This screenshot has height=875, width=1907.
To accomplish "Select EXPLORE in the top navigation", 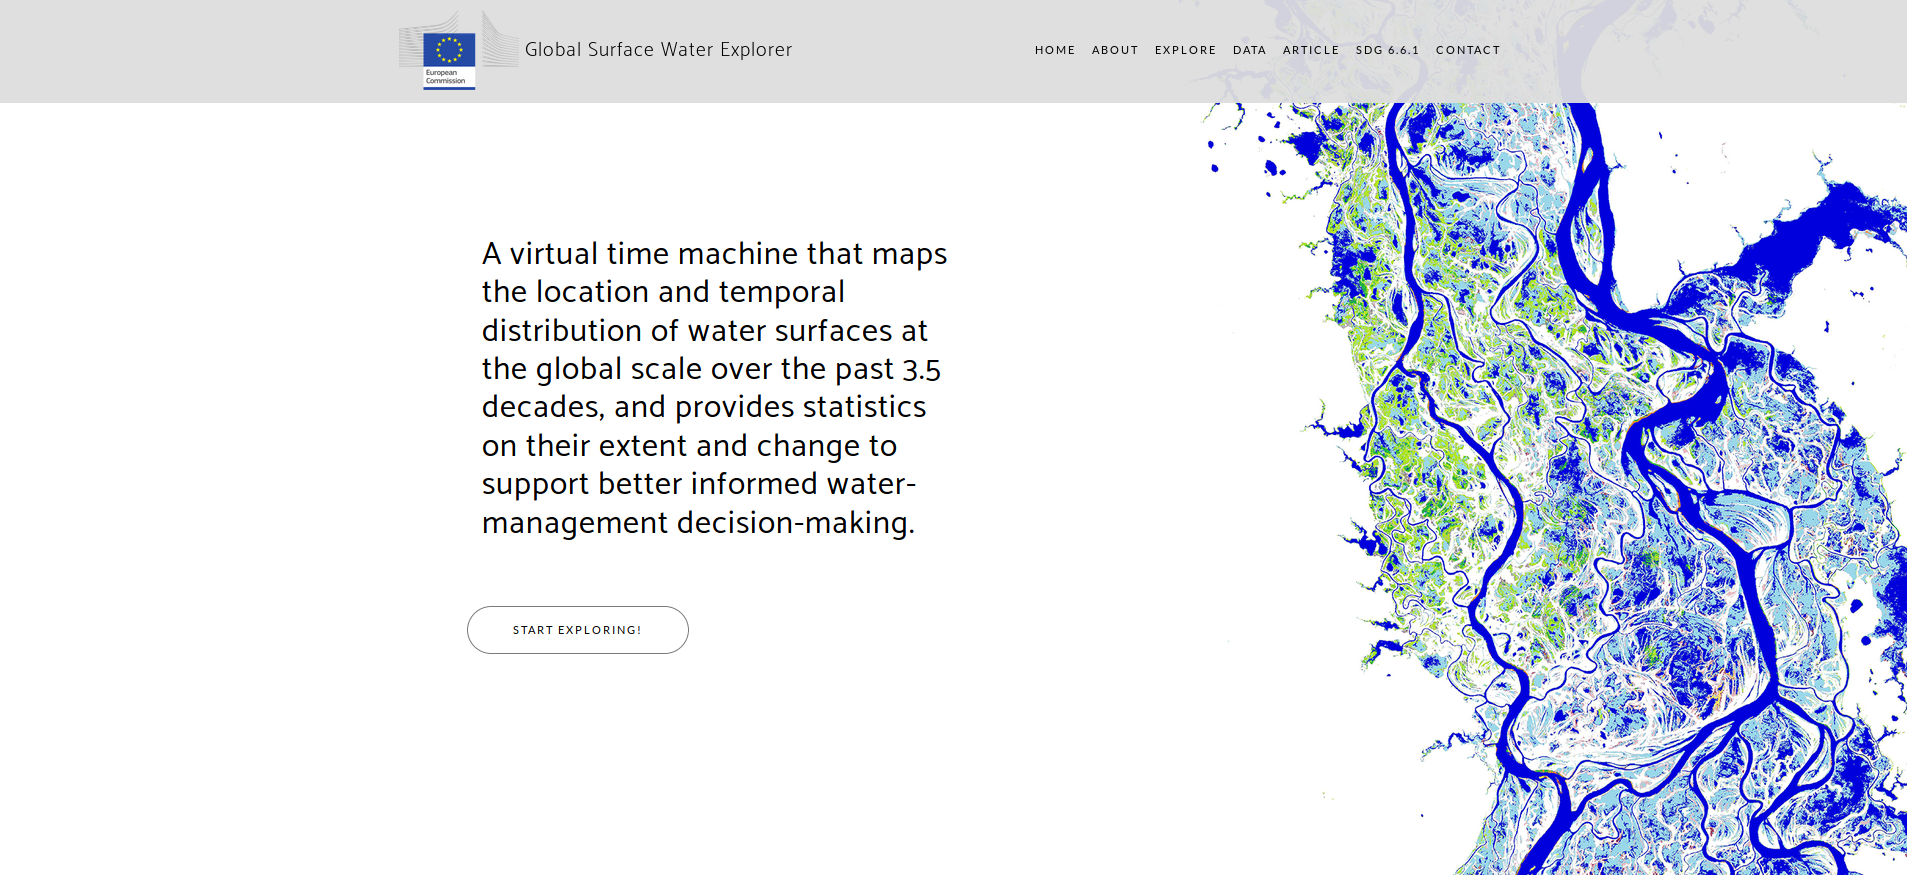I will point(1185,50).
